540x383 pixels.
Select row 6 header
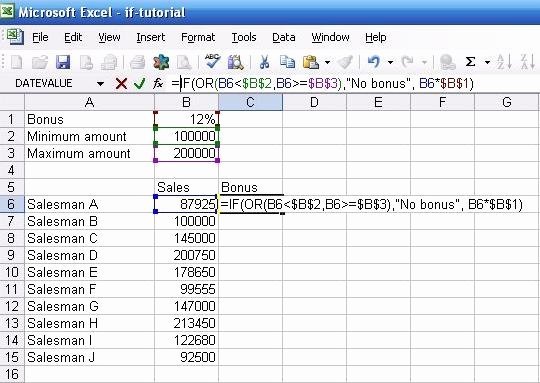pos(11,204)
